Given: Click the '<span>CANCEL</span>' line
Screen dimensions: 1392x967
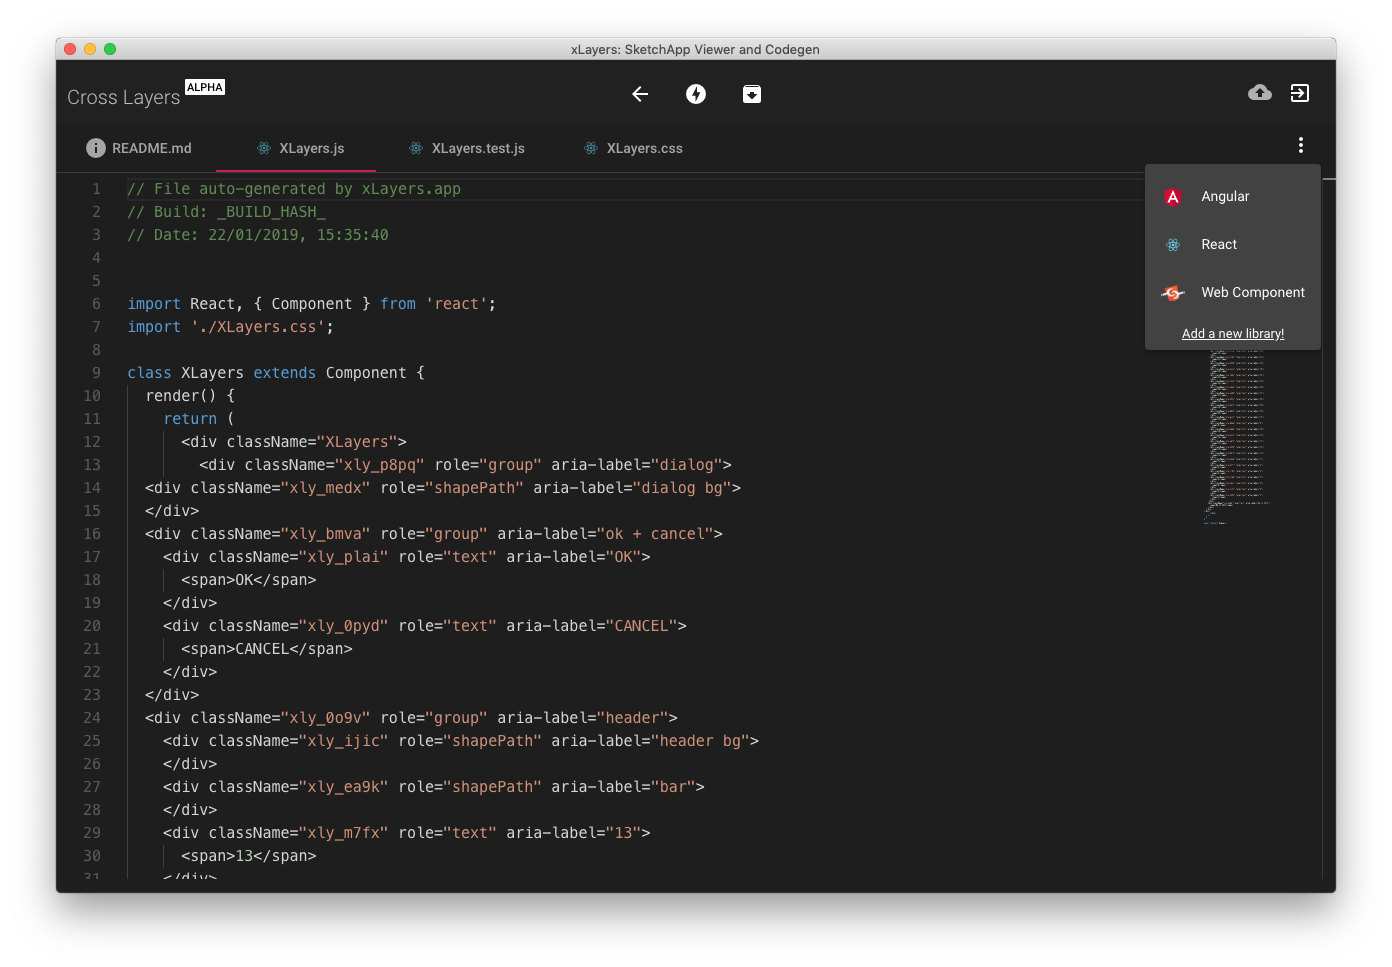Looking at the screenshot, I should [267, 649].
